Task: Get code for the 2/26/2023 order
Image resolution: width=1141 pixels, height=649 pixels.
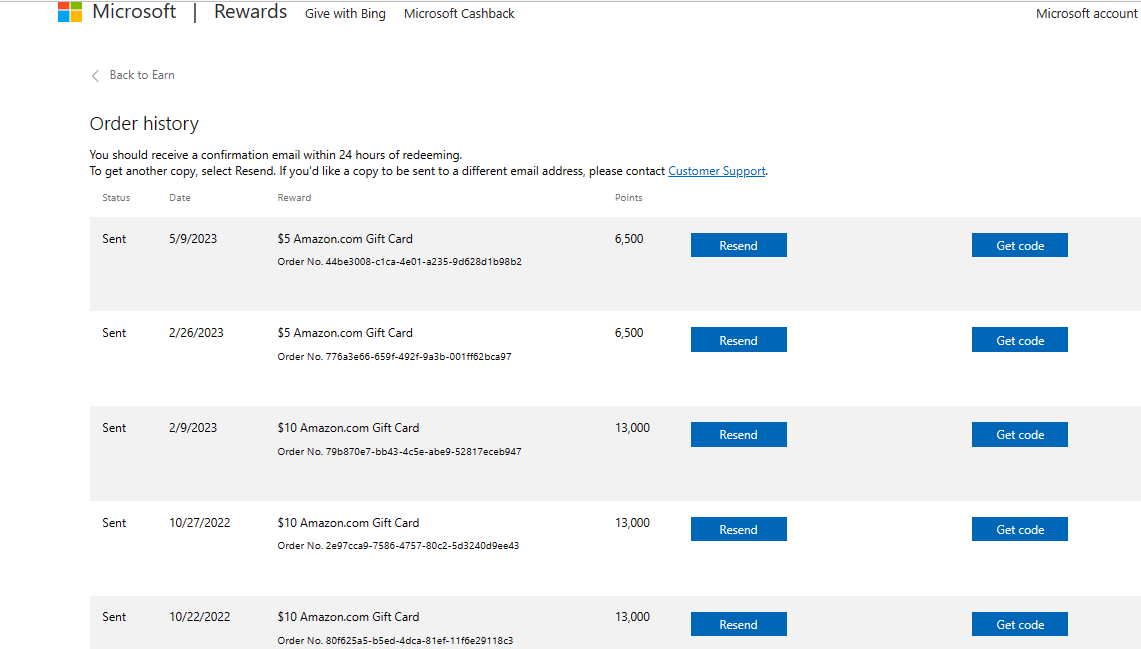Action: click(x=1019, y=339)
